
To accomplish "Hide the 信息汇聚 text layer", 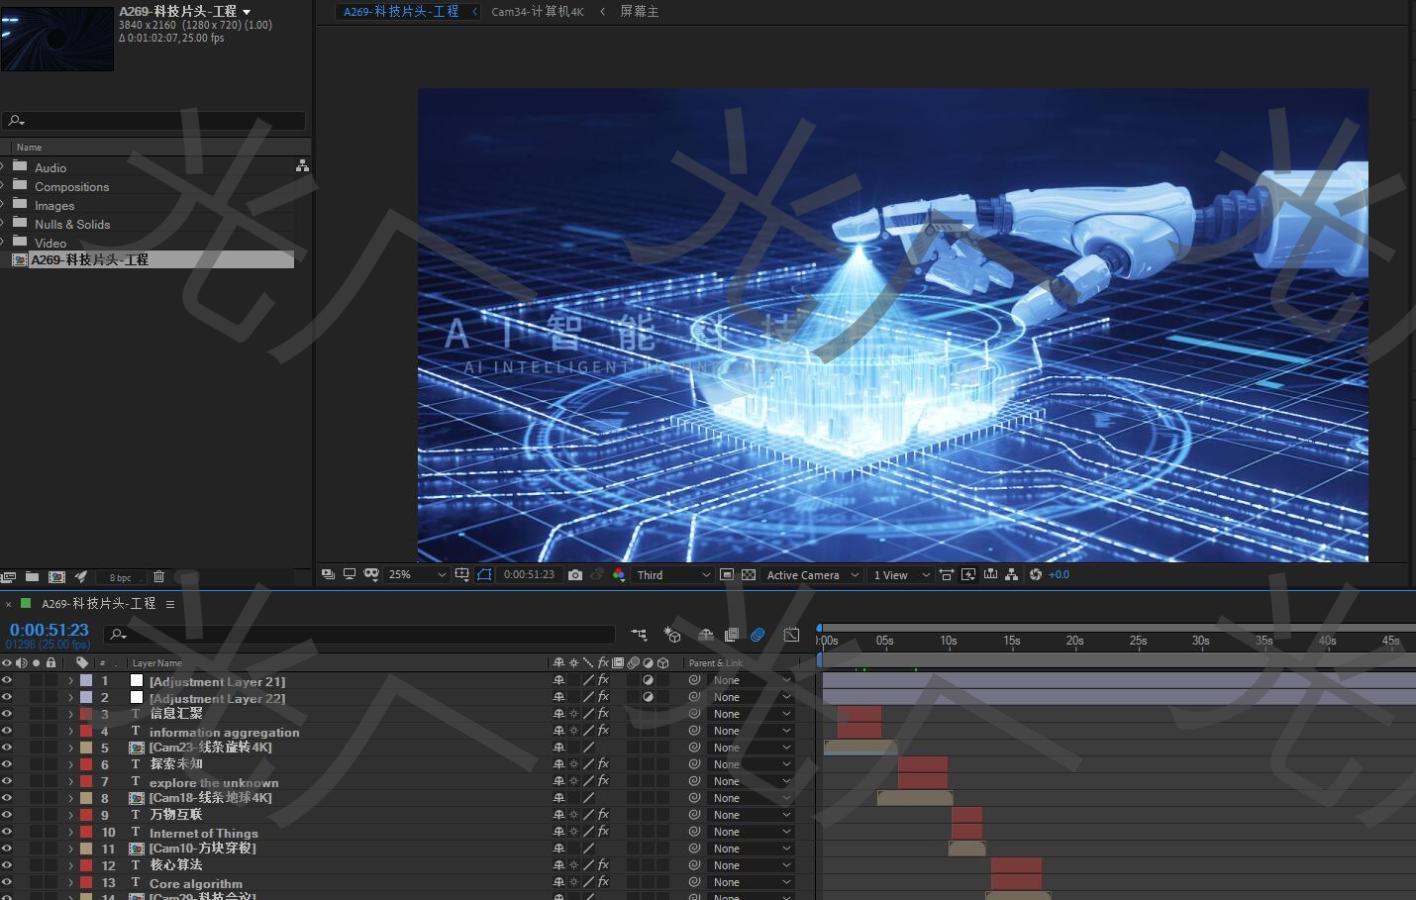I will pos(6,714).
